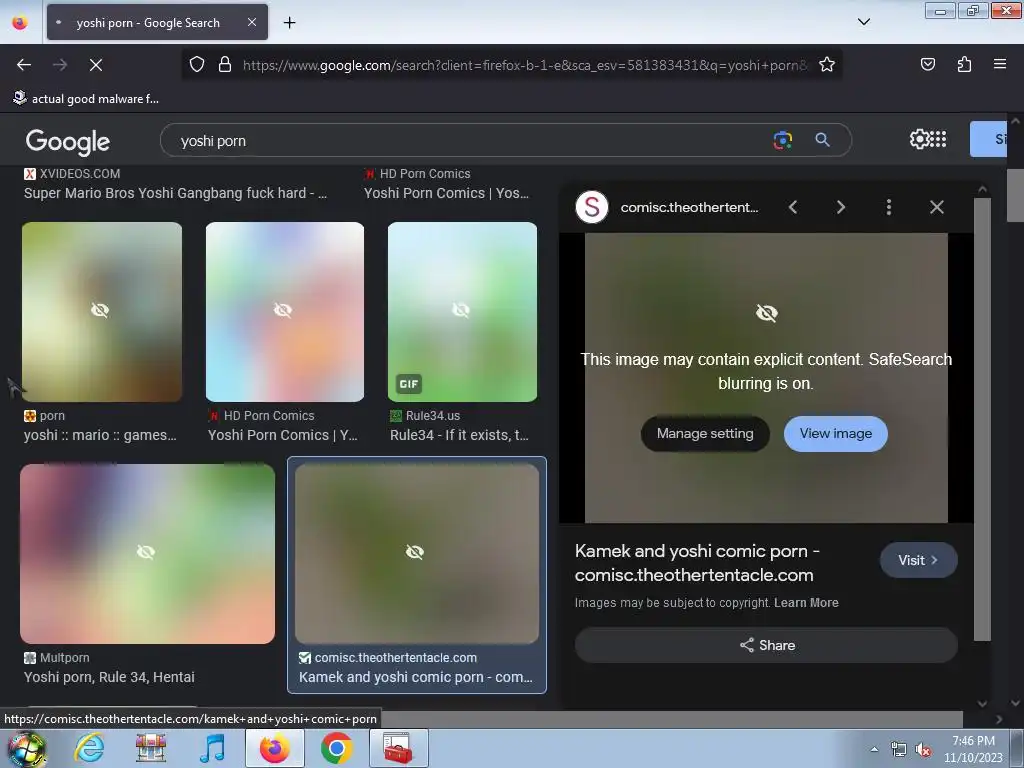
Task: Close the Google Search tab
Action: [252, 22]
